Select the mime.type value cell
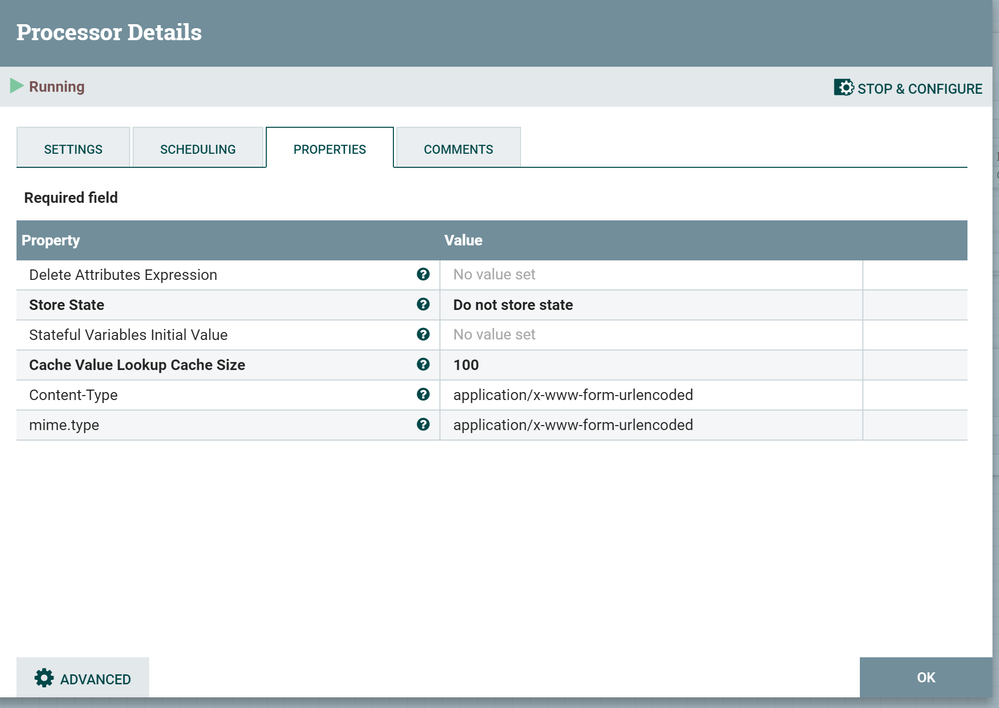The width and height of the screenshot is (999, 708). pyautogui.click(x=651, y=424)
